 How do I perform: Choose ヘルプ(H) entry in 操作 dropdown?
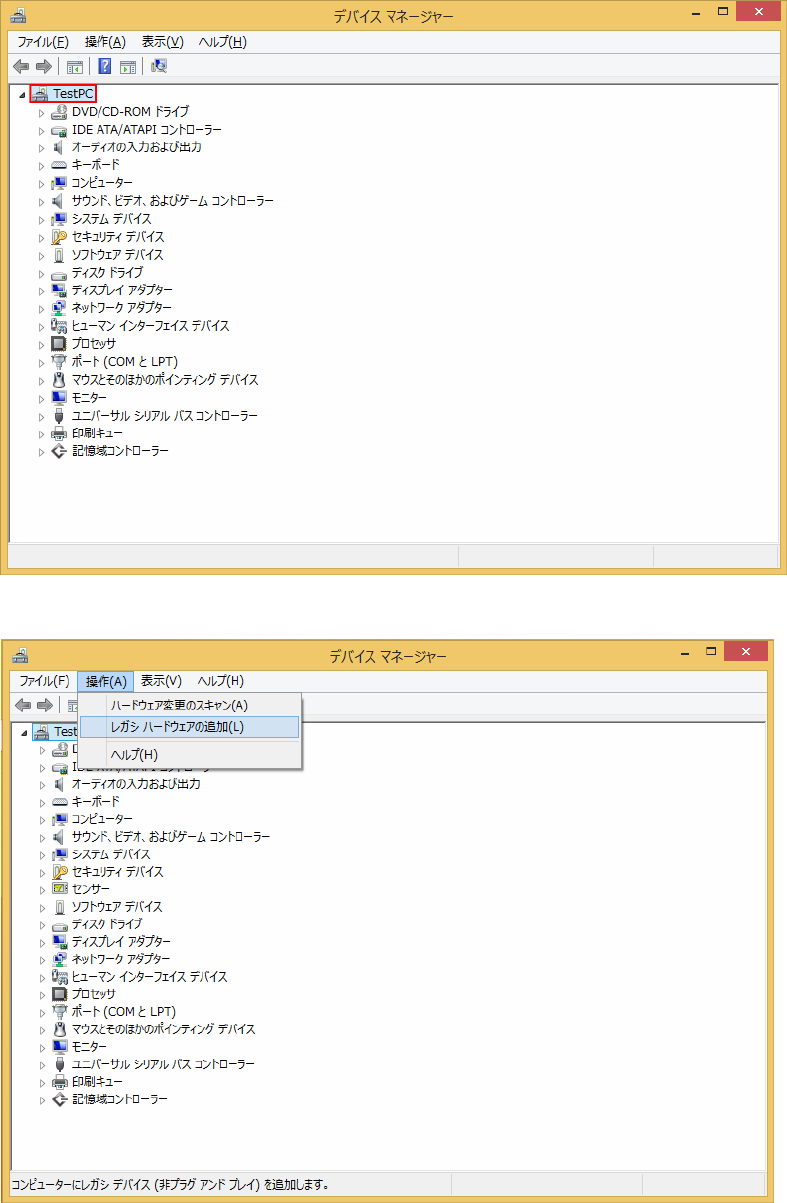pos(190,754)
